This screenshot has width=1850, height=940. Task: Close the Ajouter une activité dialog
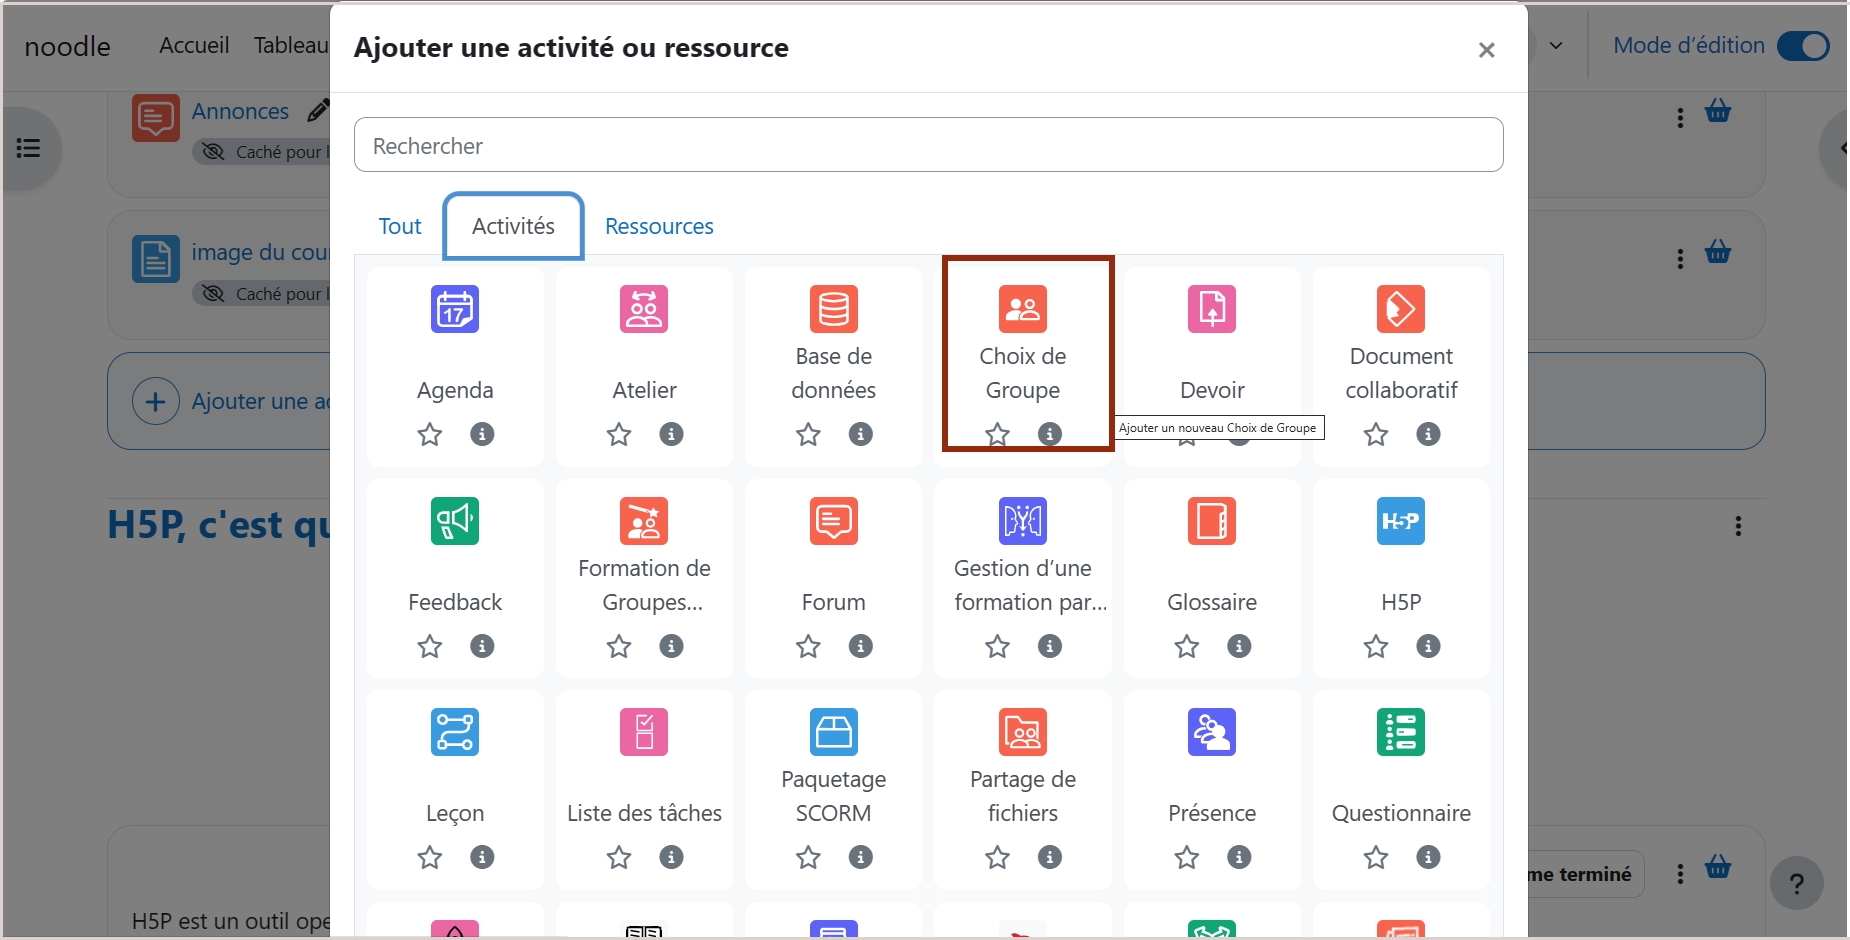tap(1486, 50)
